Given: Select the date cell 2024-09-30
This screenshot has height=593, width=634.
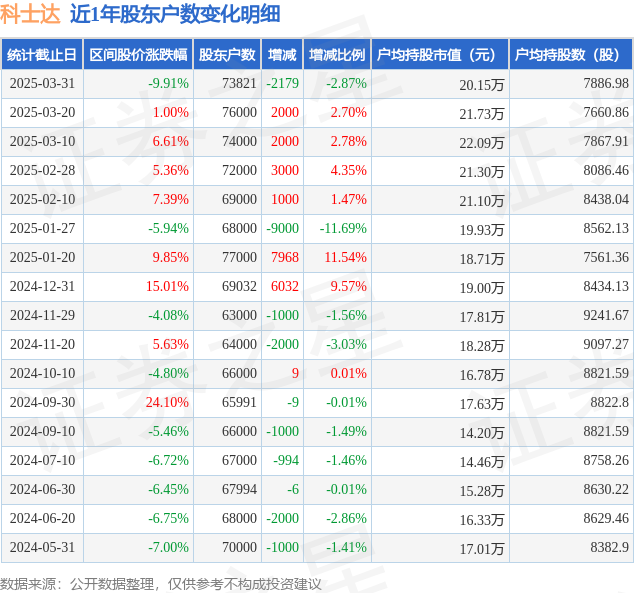Looking at the screenshot, I should [x=42, y=402].
